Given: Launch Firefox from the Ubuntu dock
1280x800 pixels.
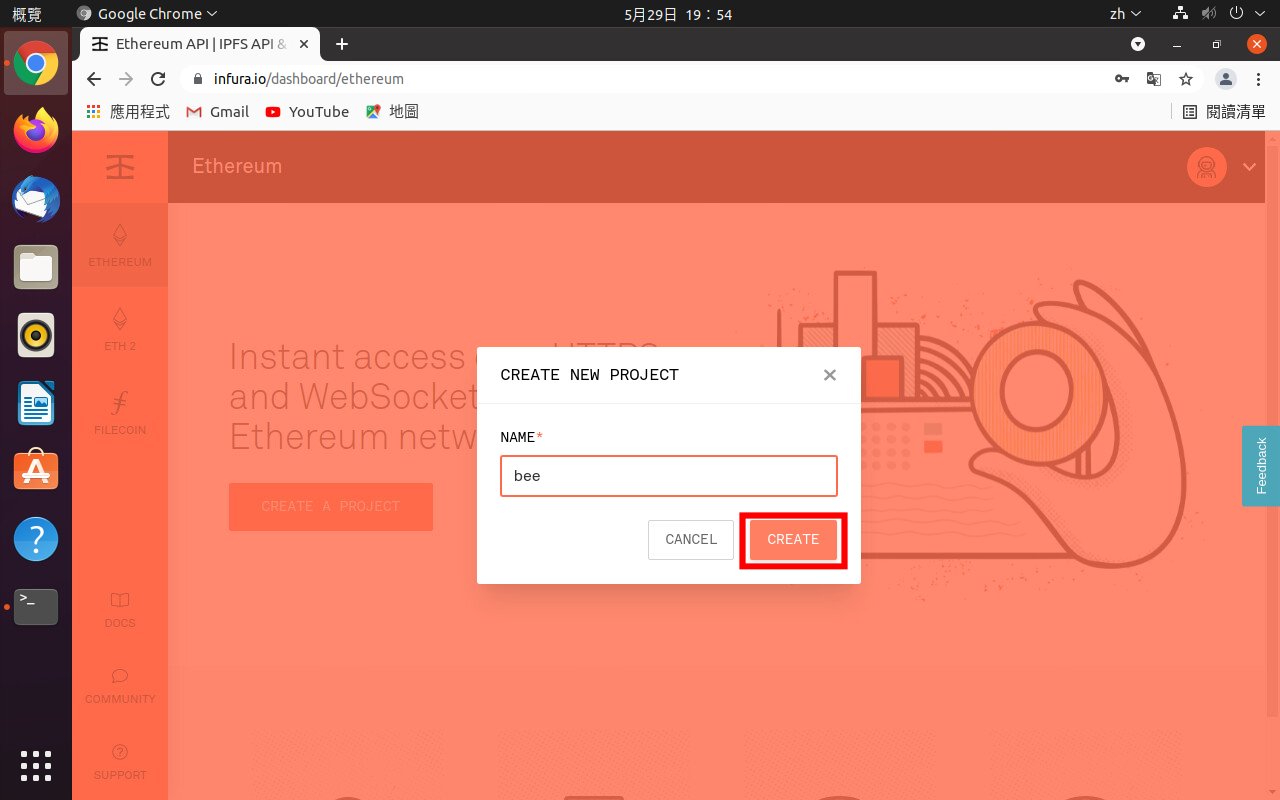Looking at the screenshot, I should click(x=36, y=131).
